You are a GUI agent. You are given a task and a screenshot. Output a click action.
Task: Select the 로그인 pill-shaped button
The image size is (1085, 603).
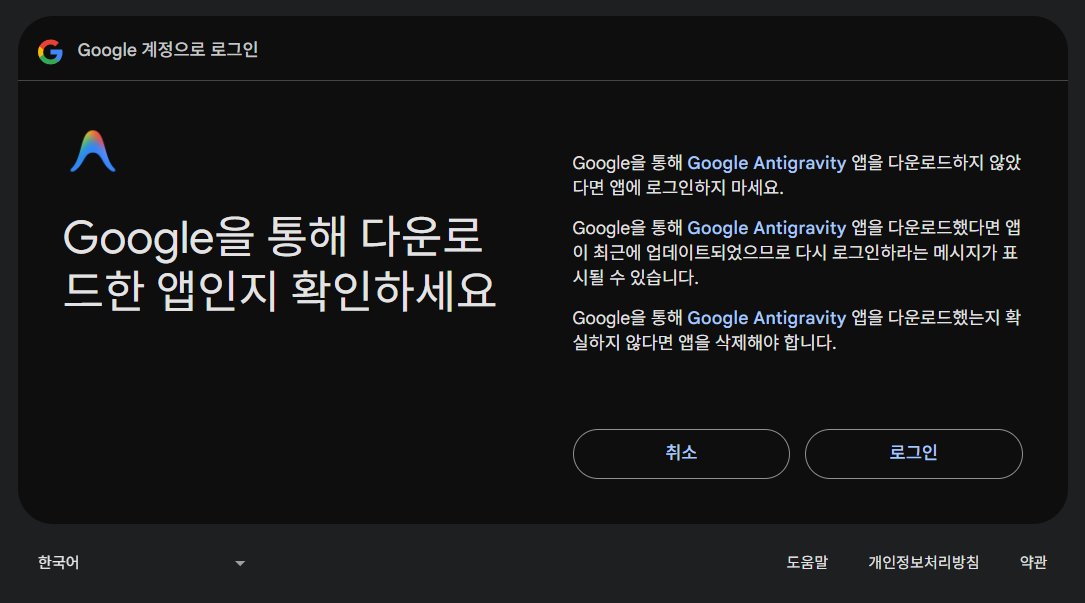[913, 454]
